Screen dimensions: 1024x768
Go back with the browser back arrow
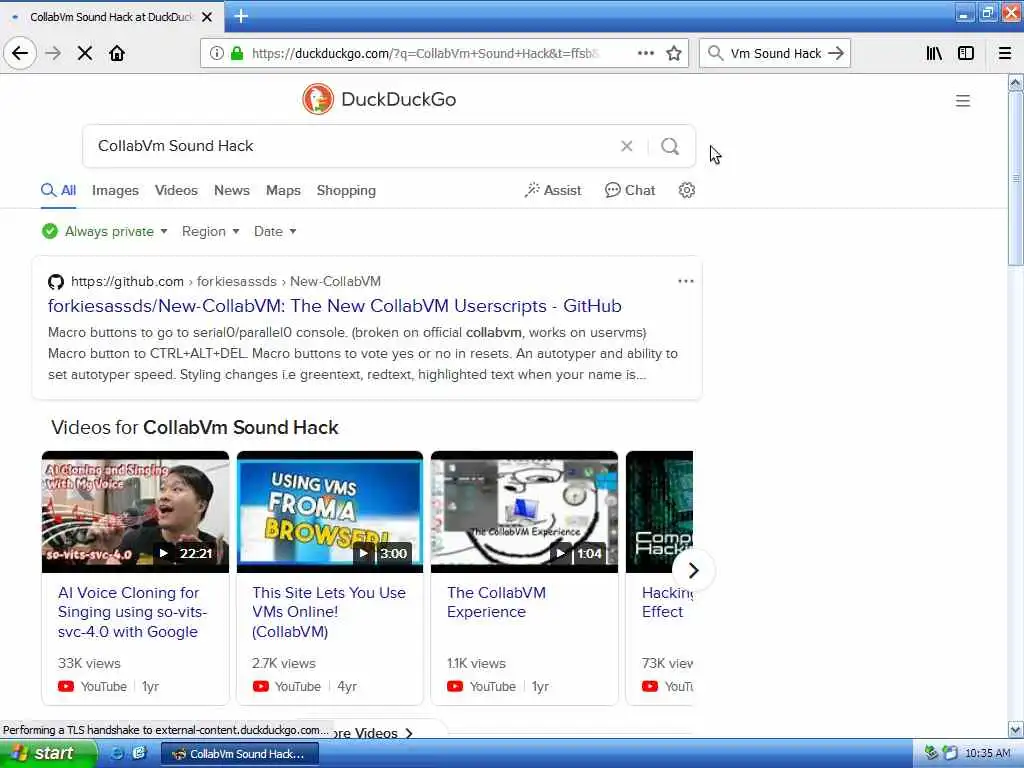pos(20,53)
